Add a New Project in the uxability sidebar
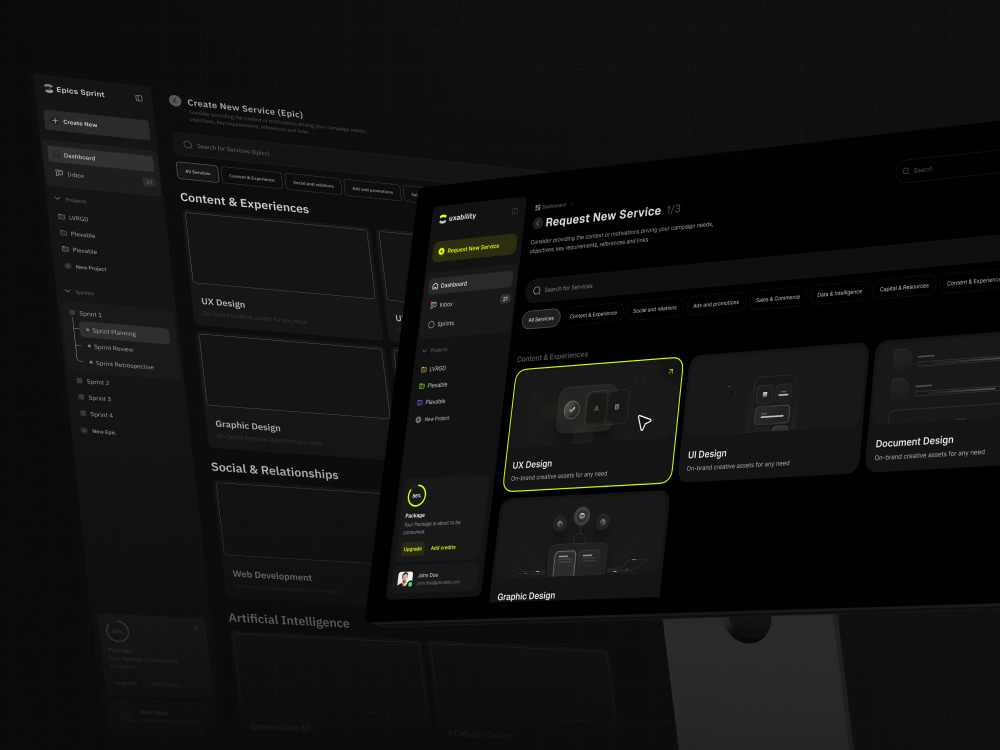 coord(432,419)
